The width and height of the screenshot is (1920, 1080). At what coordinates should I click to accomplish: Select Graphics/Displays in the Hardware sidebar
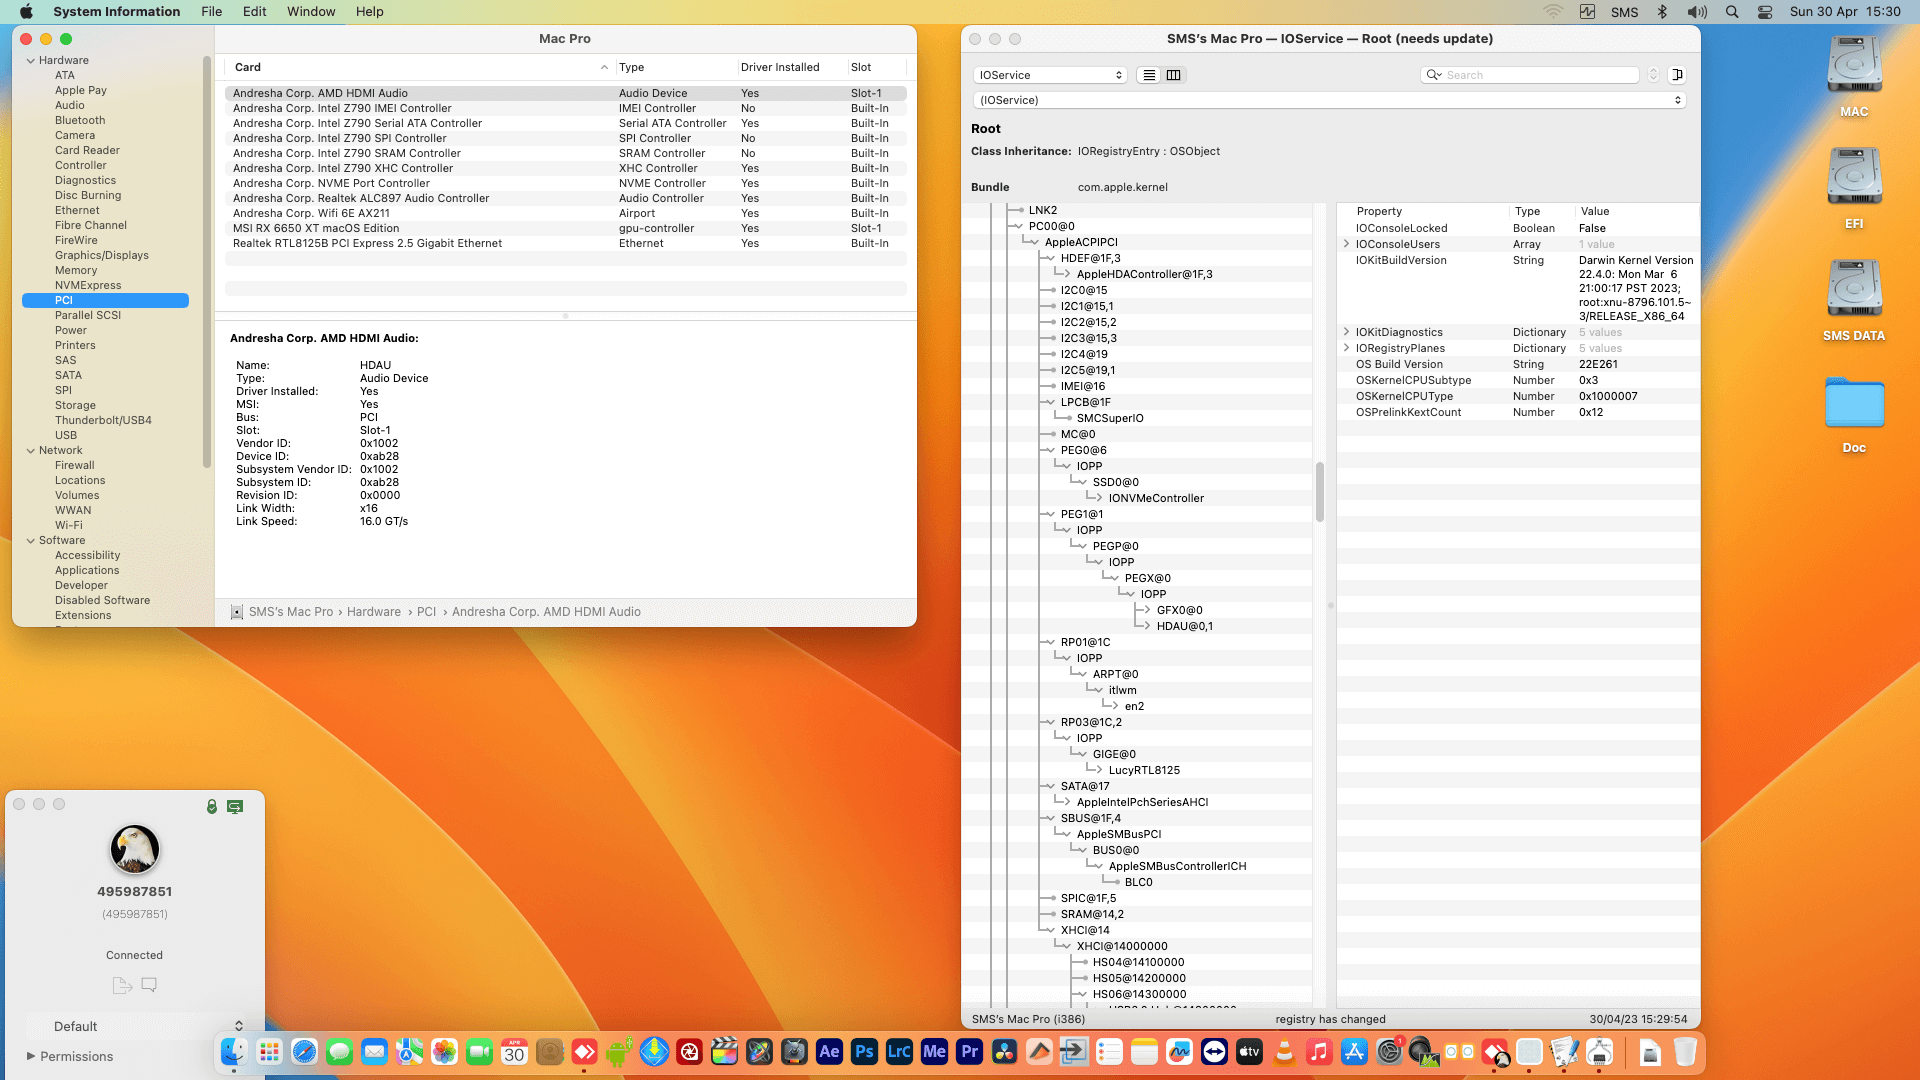click(102, 255)
